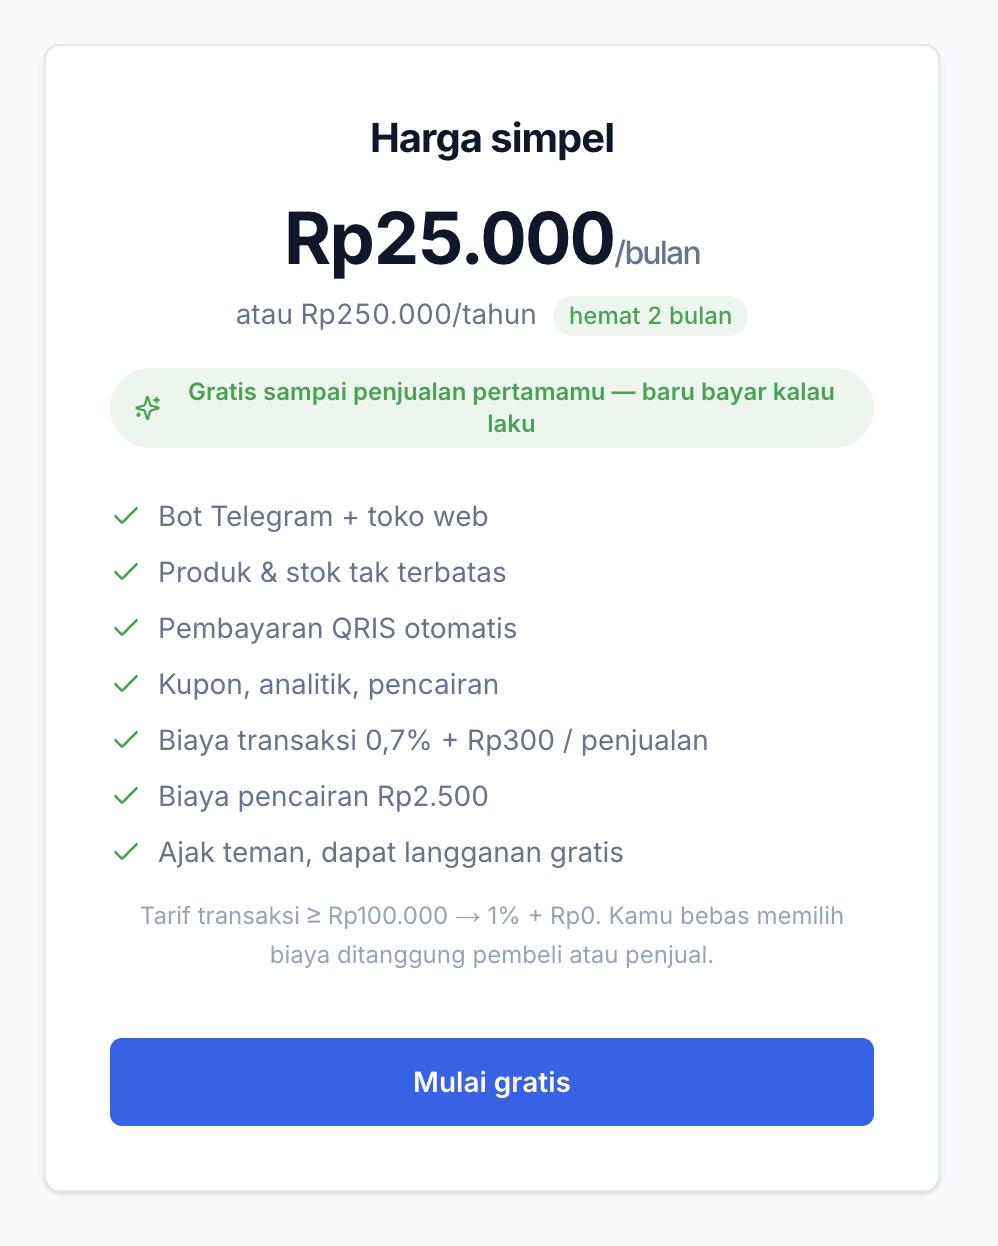
Task: Select the Rp25.000 price text
Action: 449,239
